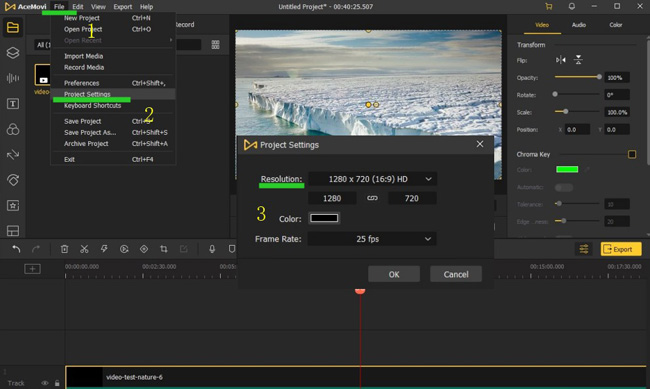This screenshot has height=389, width=650.
Task: Switch to the Audio properties tab
Action: point(579,25)
